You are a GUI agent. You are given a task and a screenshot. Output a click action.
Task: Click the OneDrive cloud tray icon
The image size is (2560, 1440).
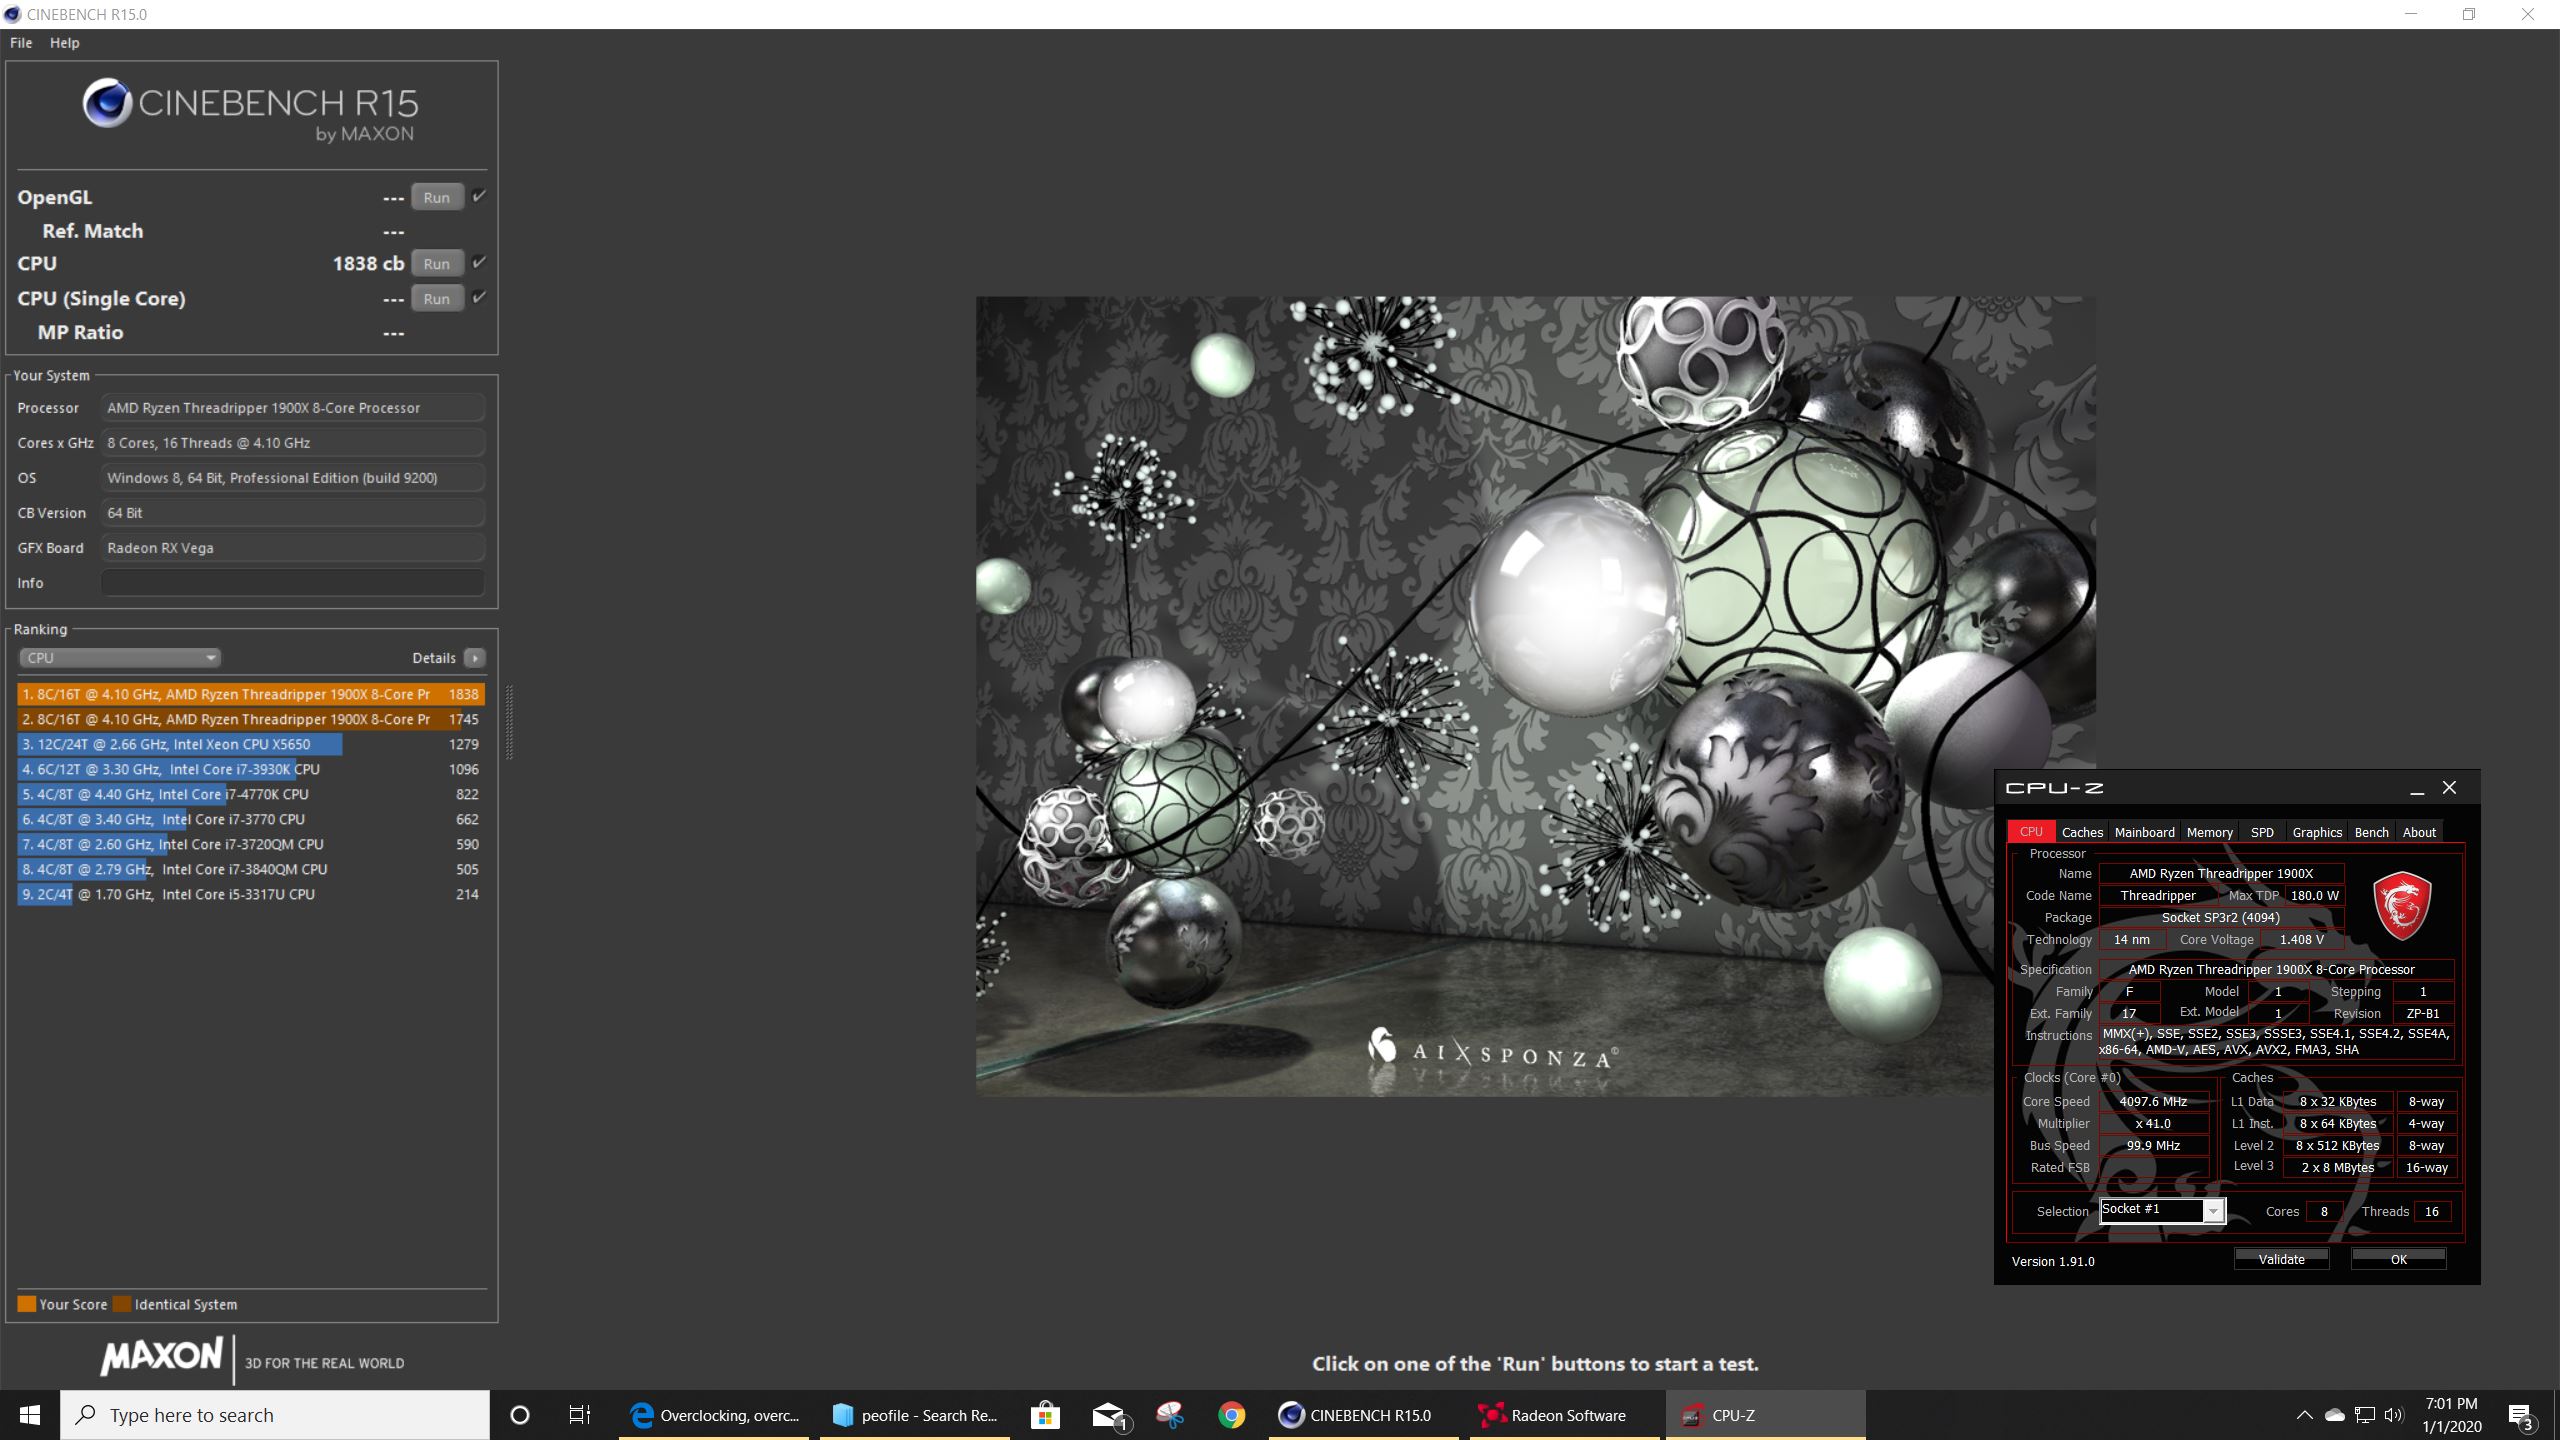coord(2335,1415)
